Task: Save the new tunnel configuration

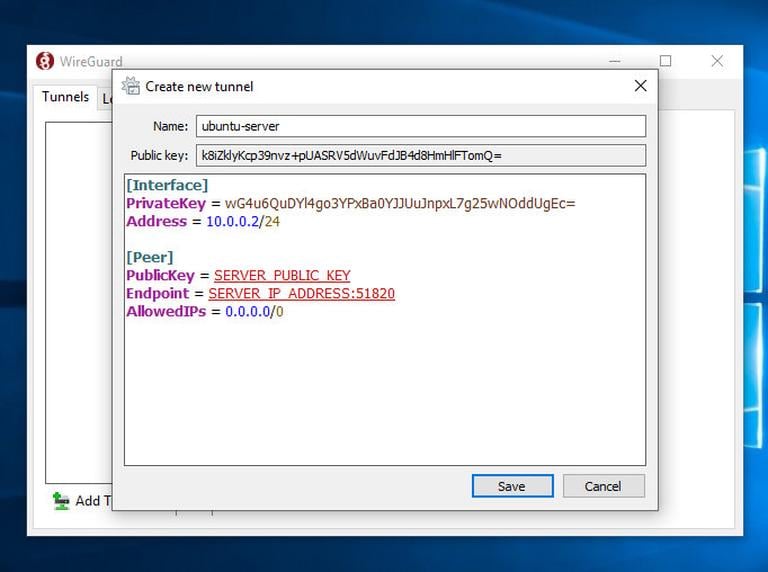Action: (512, 486)
